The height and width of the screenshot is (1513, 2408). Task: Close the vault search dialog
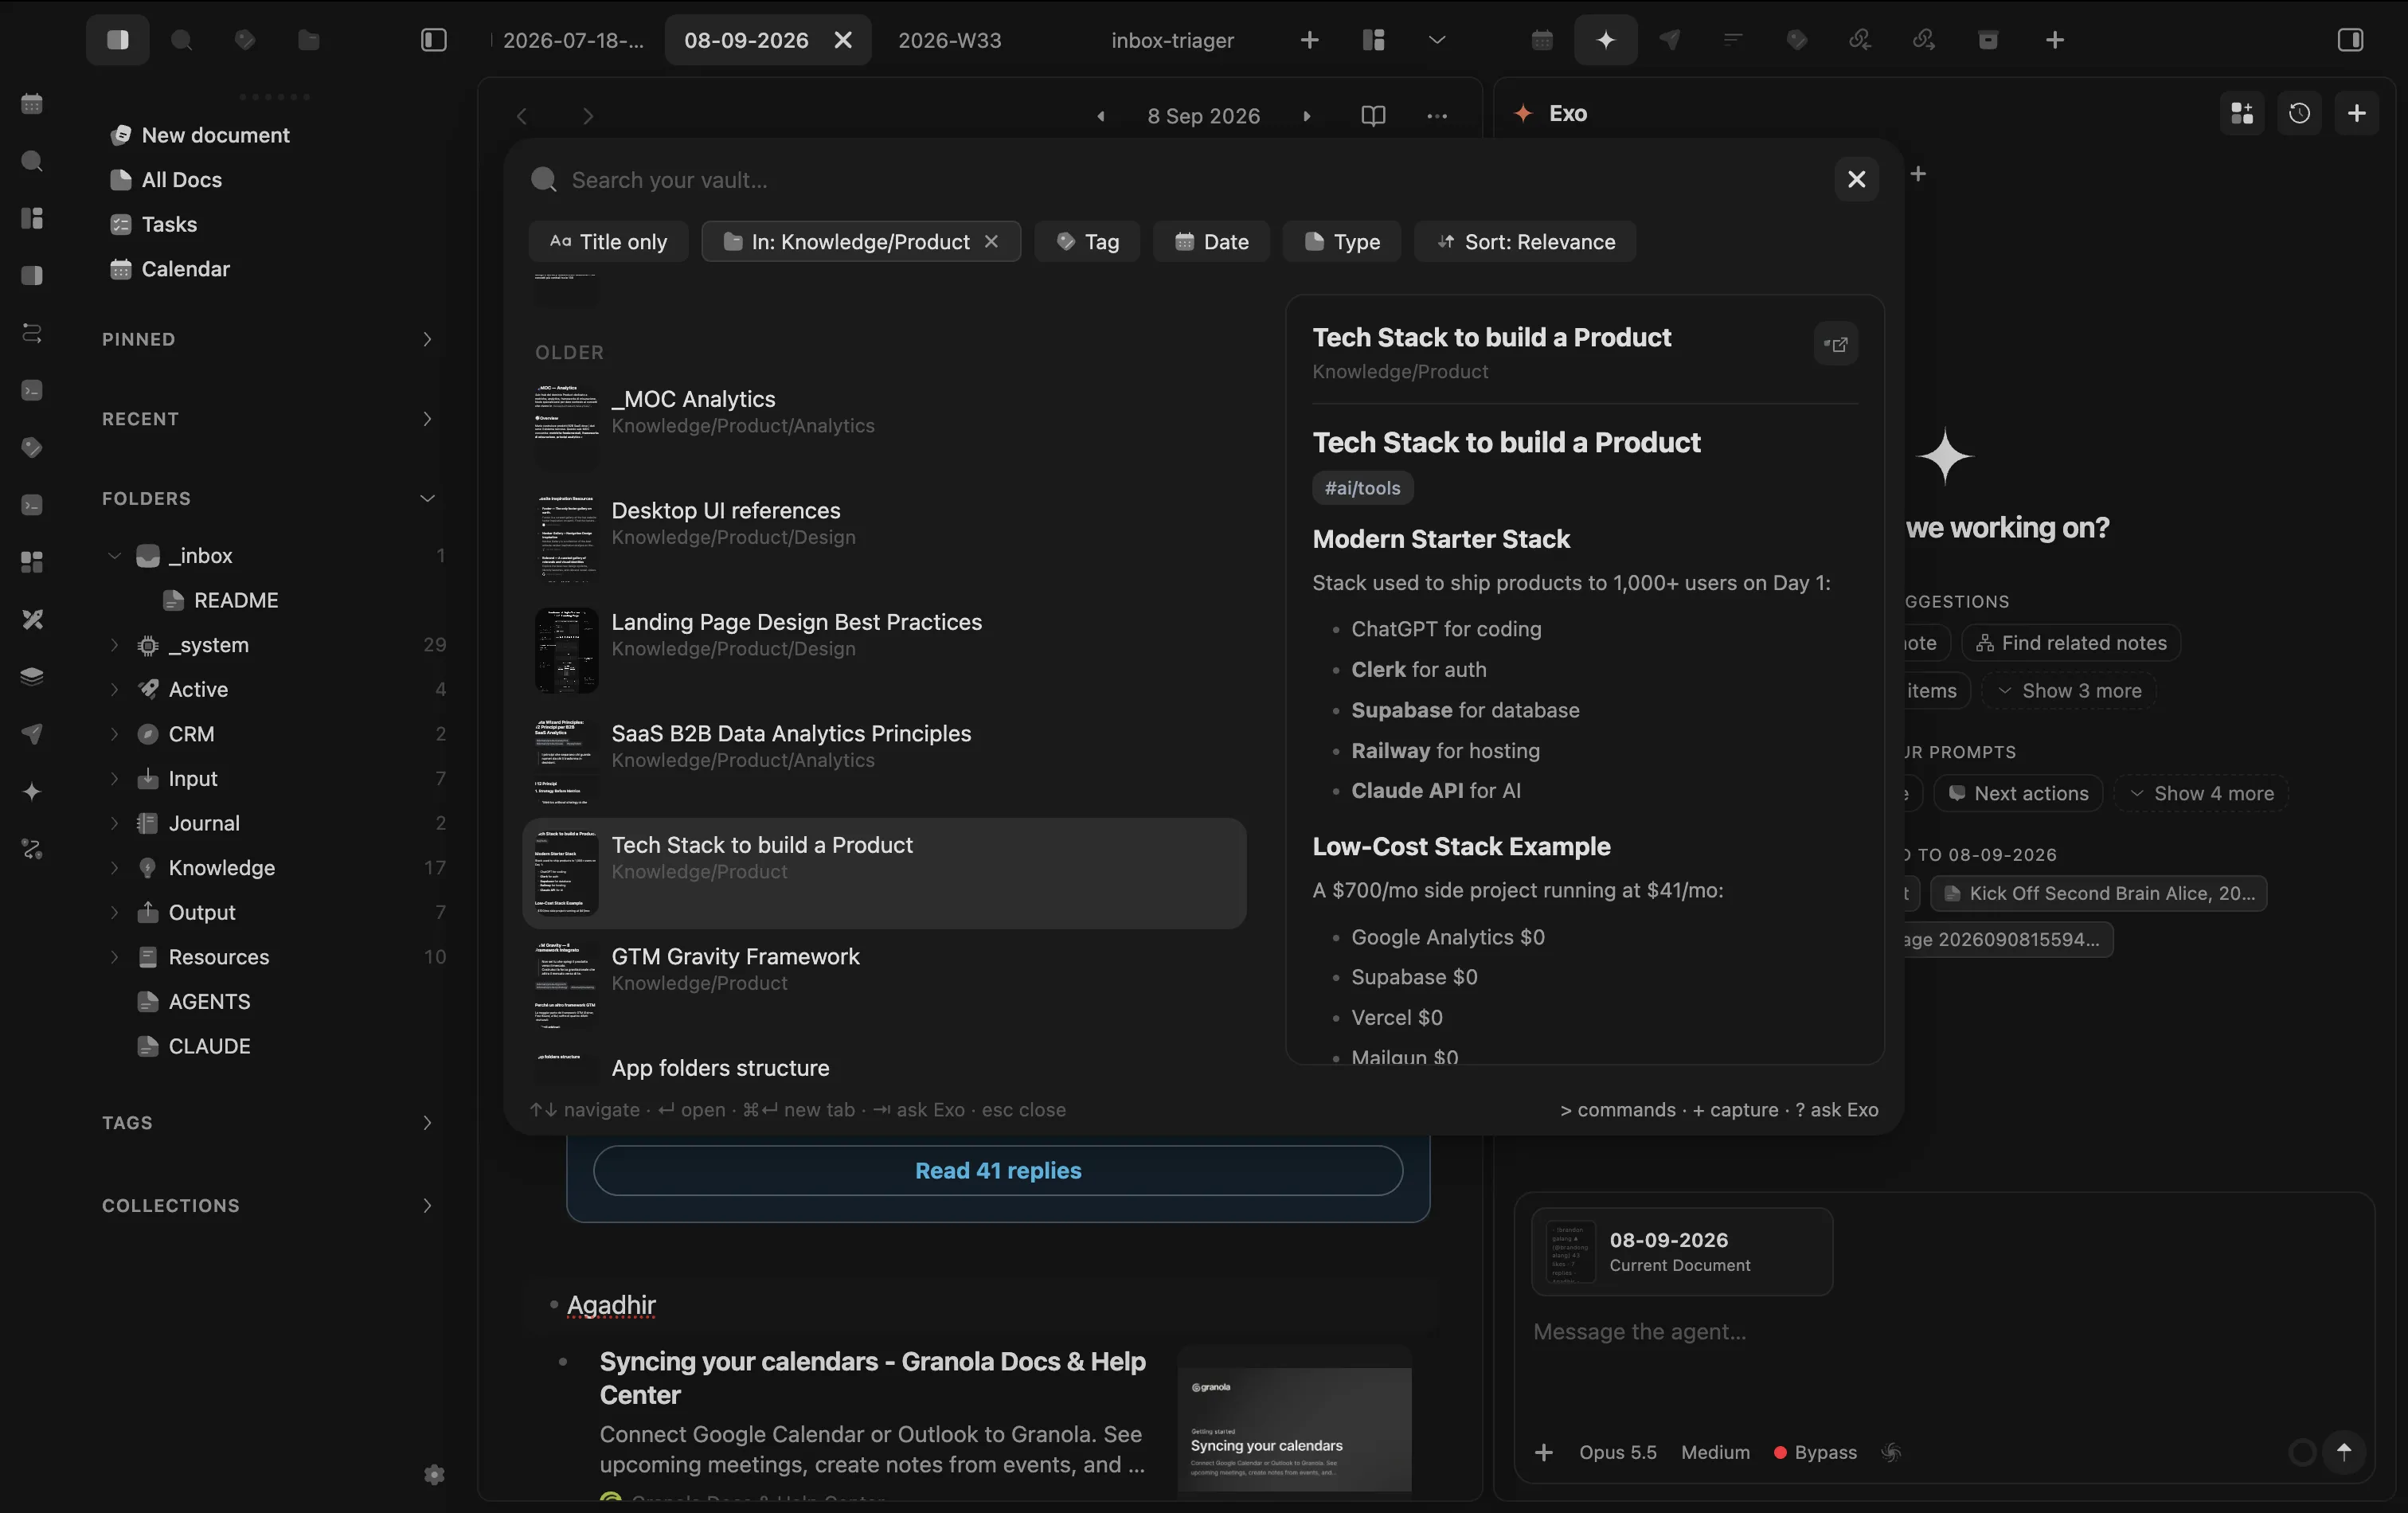coord(1856,179)
